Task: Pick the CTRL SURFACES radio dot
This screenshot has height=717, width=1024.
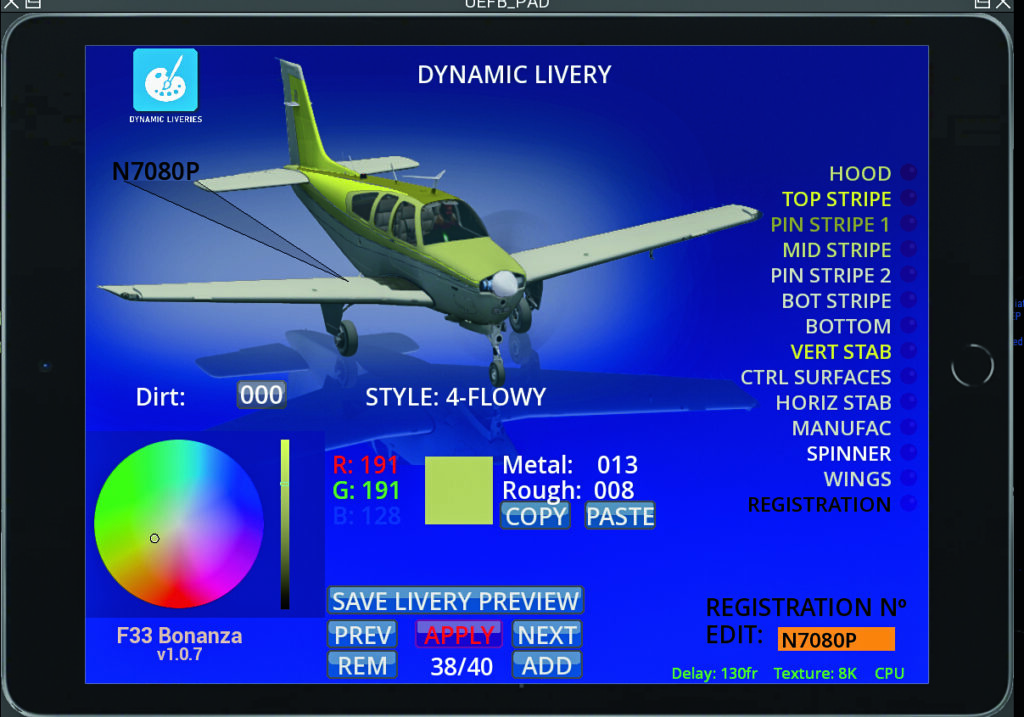Action: pos(910,377)
